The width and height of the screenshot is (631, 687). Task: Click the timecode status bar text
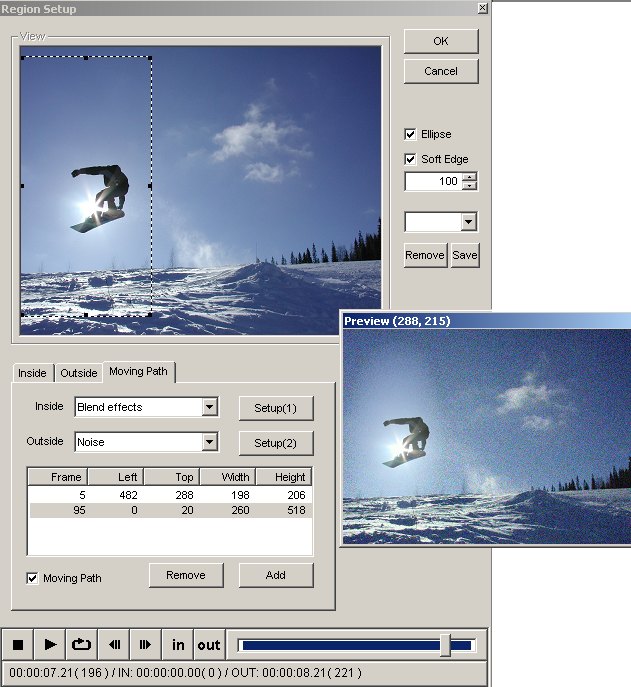tap(185, 673)
